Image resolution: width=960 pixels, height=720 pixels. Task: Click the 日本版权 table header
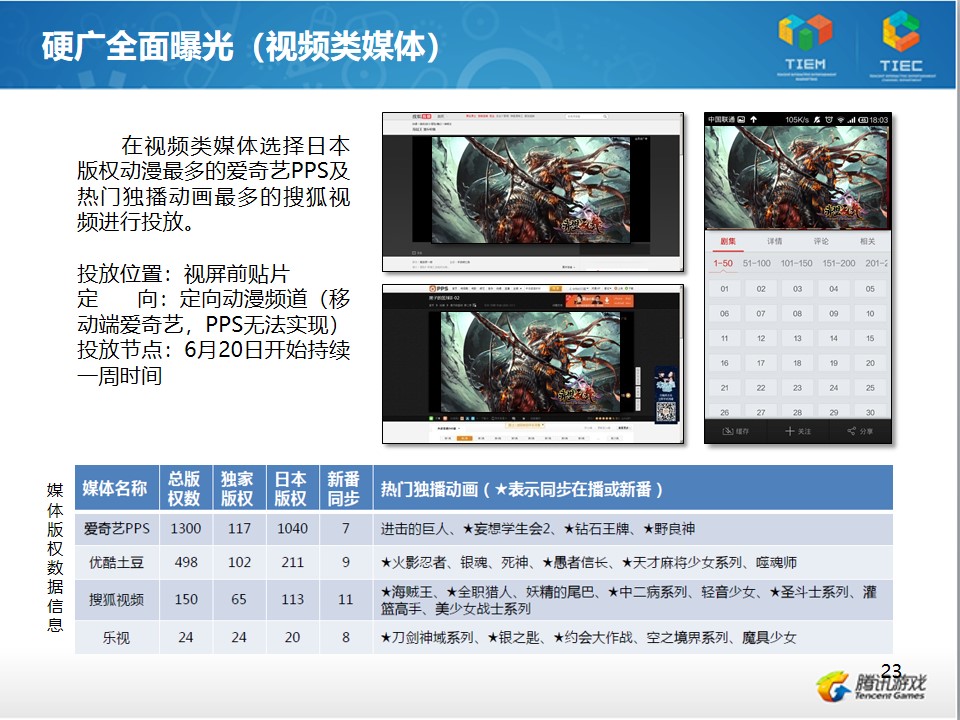pos(292,488)
